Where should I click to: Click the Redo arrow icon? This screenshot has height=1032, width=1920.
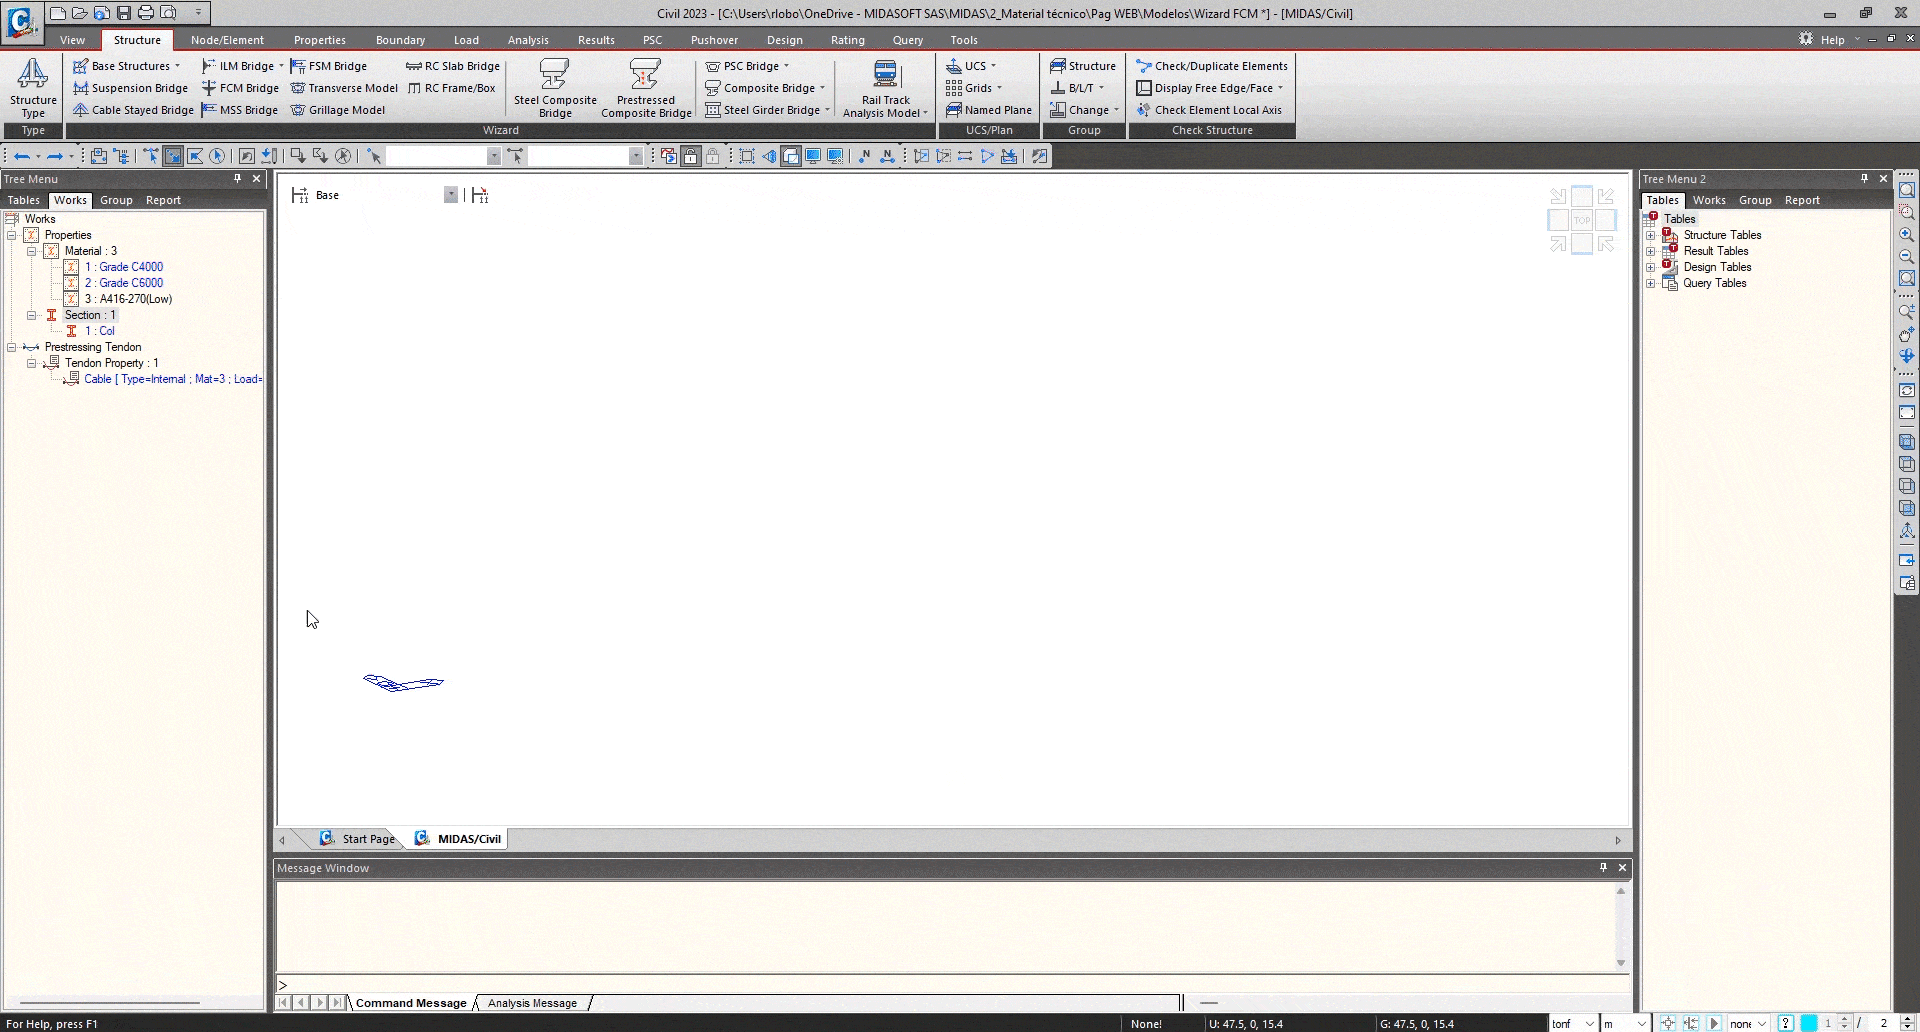55,156
